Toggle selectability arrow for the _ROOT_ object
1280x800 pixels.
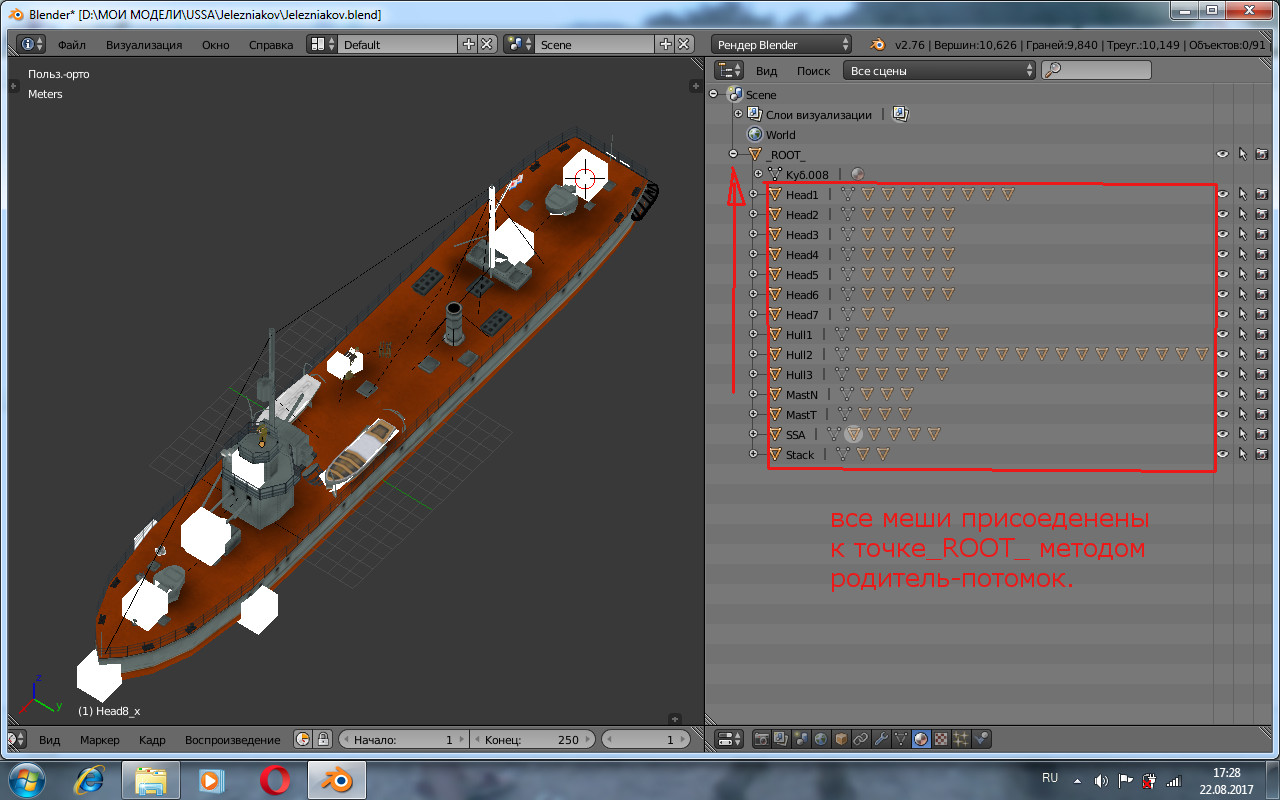(1242, 154)
